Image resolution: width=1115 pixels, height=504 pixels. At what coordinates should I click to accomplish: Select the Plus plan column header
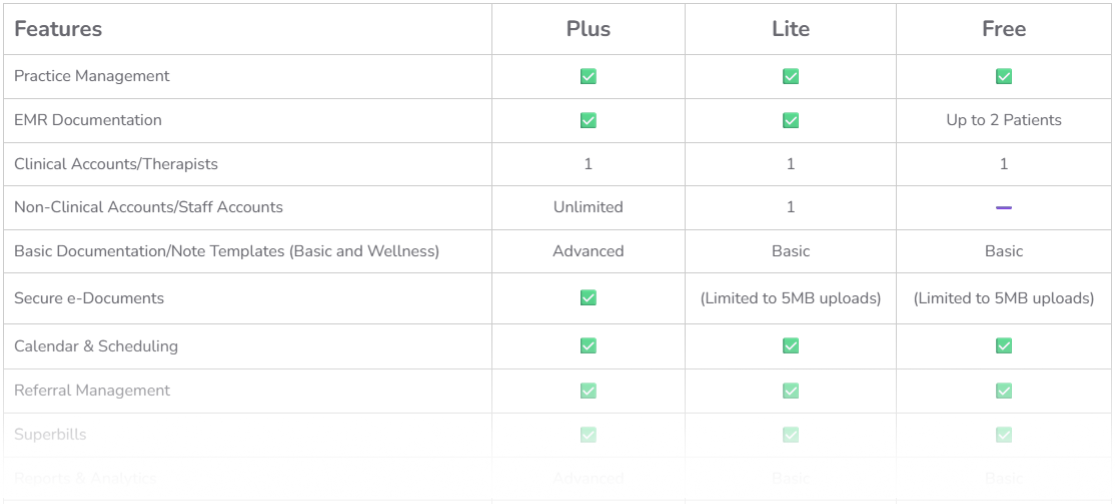588,29
